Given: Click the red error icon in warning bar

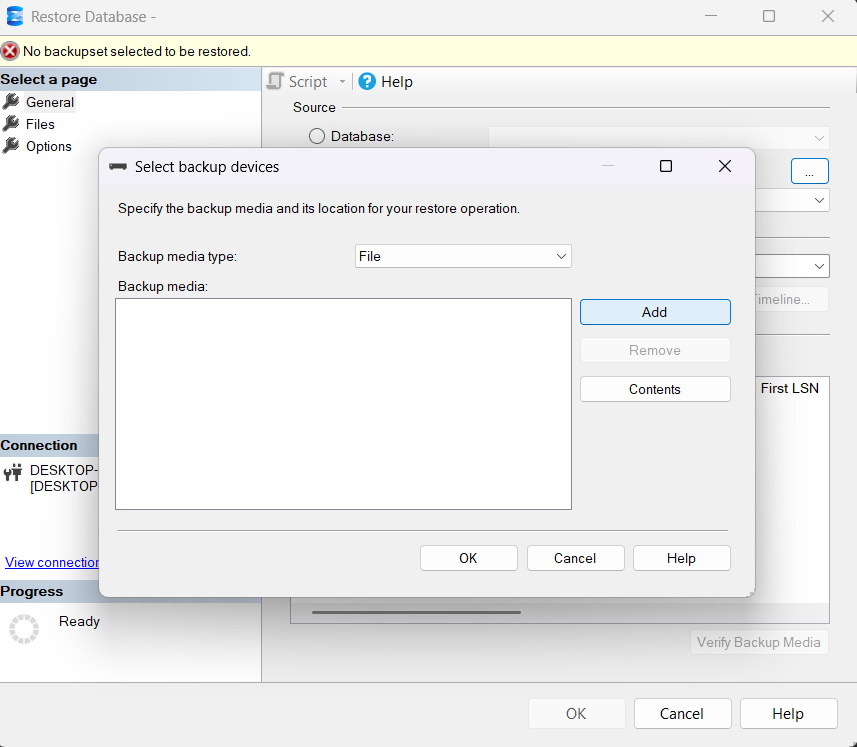Looking at the screenshot, I should [x=10, y=51].
